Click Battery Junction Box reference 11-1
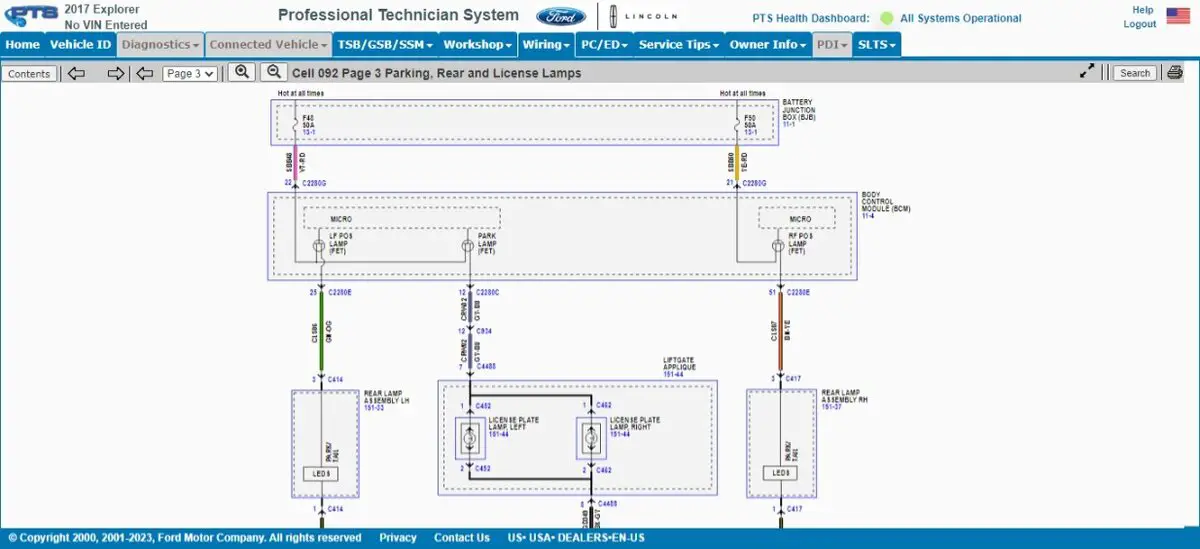The height and width of the screenshot is (549, 1200). click(x=788, y=123)
